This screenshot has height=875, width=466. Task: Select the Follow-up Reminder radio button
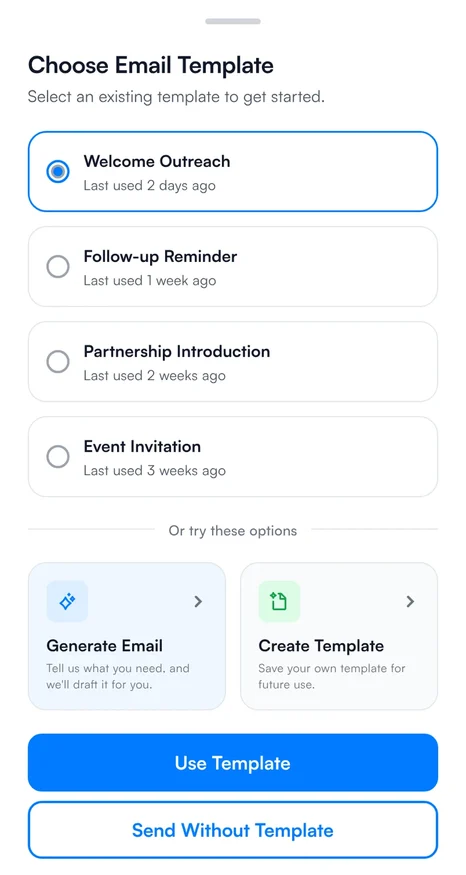tap(58, 267)
